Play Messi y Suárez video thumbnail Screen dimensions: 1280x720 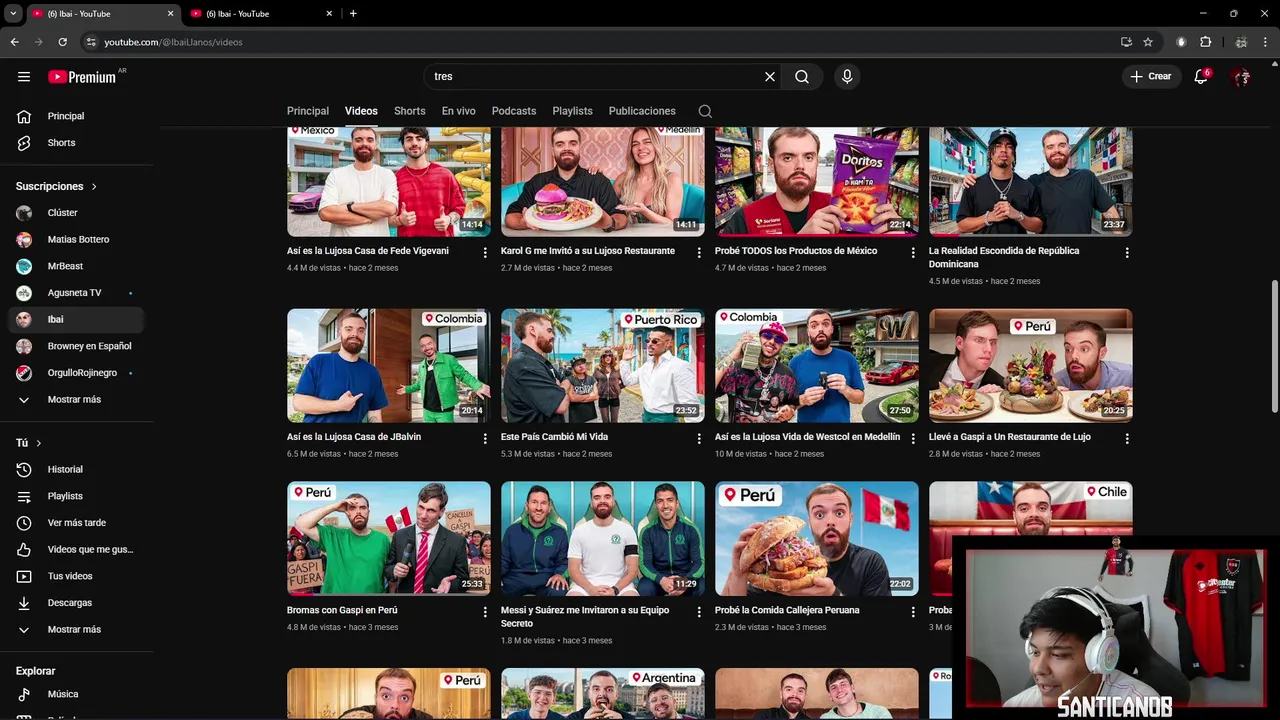[602, 539]
